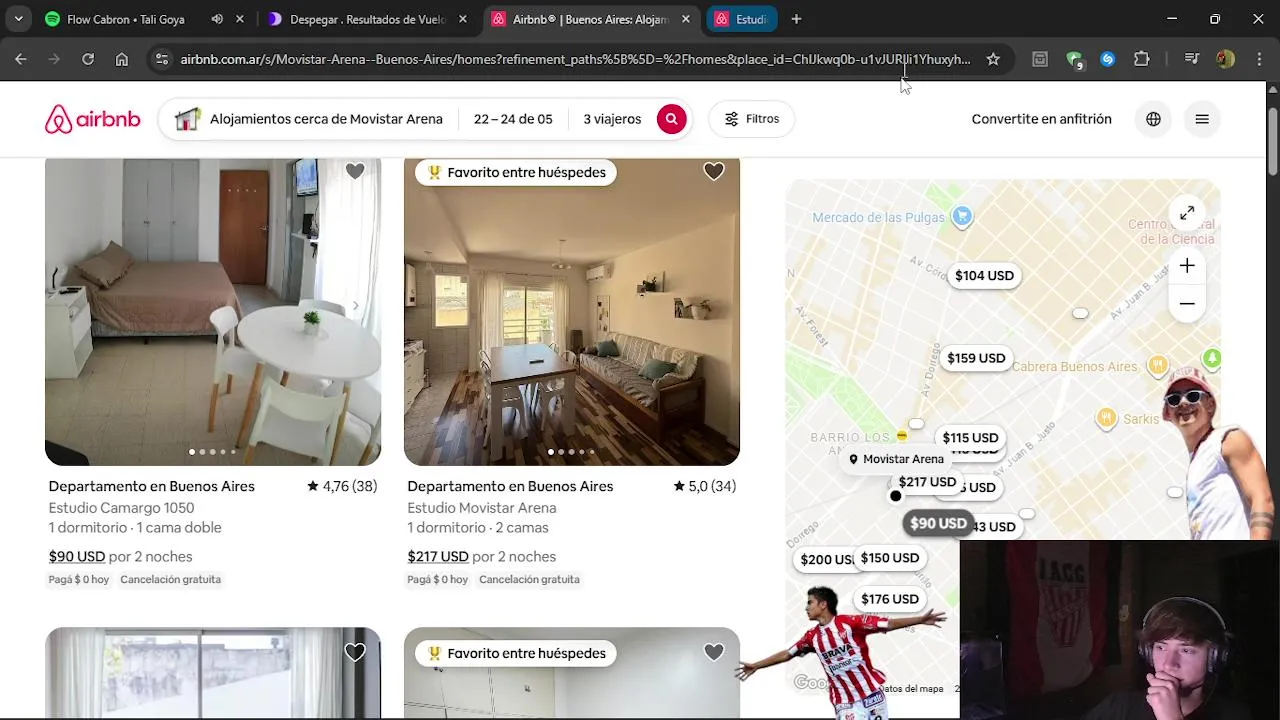The height and width of the screenshot is (720, 1280).
Task: Click the 4,76 (38) rating text
Action: 342,486
